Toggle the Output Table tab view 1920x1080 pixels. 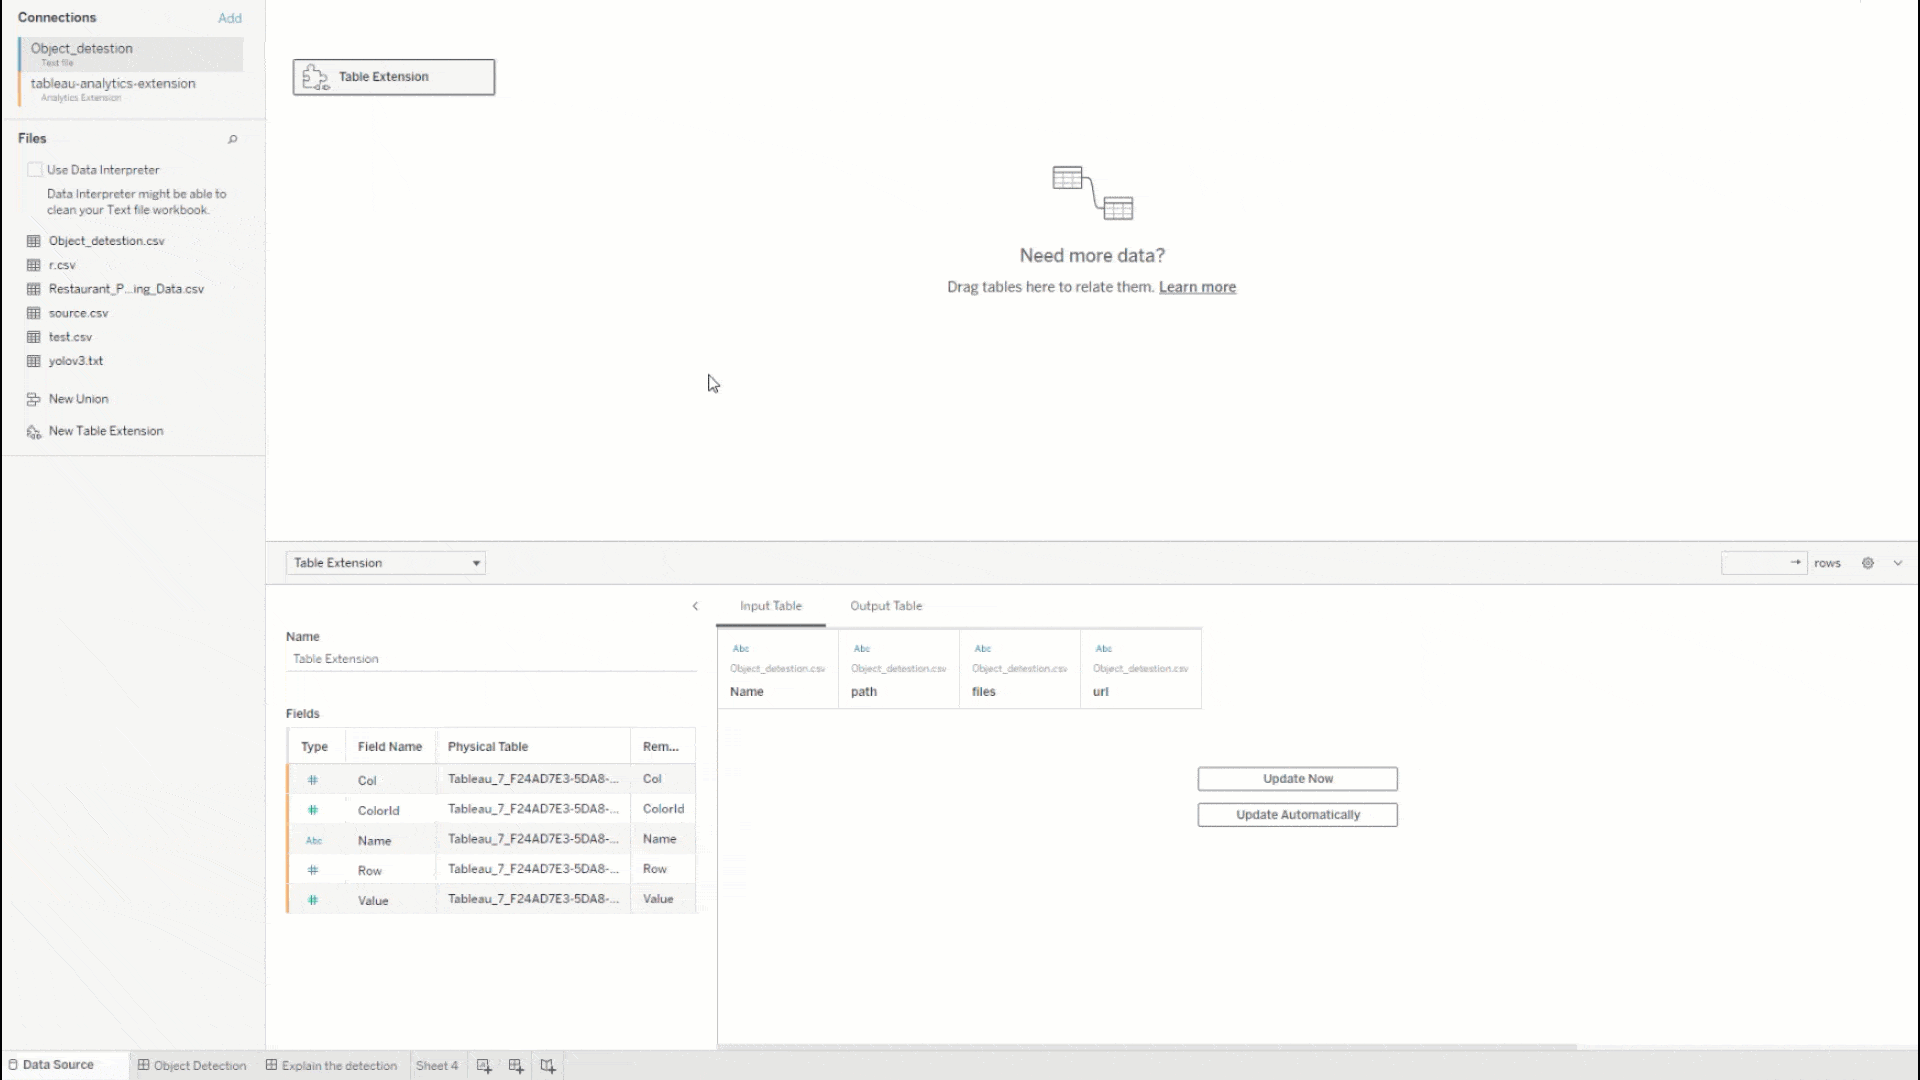[x=886, y=605]
